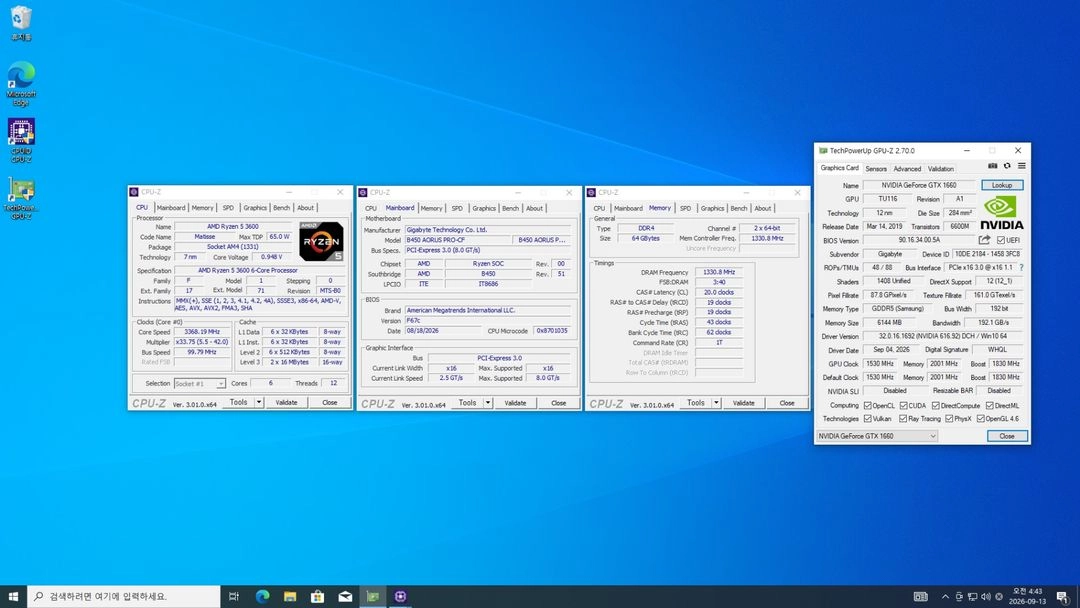The height and width of the screenshot is (608, 1080).
Task: Click the NVIDIA logo in GPU-Z
Action: [x=1001, y=213]
